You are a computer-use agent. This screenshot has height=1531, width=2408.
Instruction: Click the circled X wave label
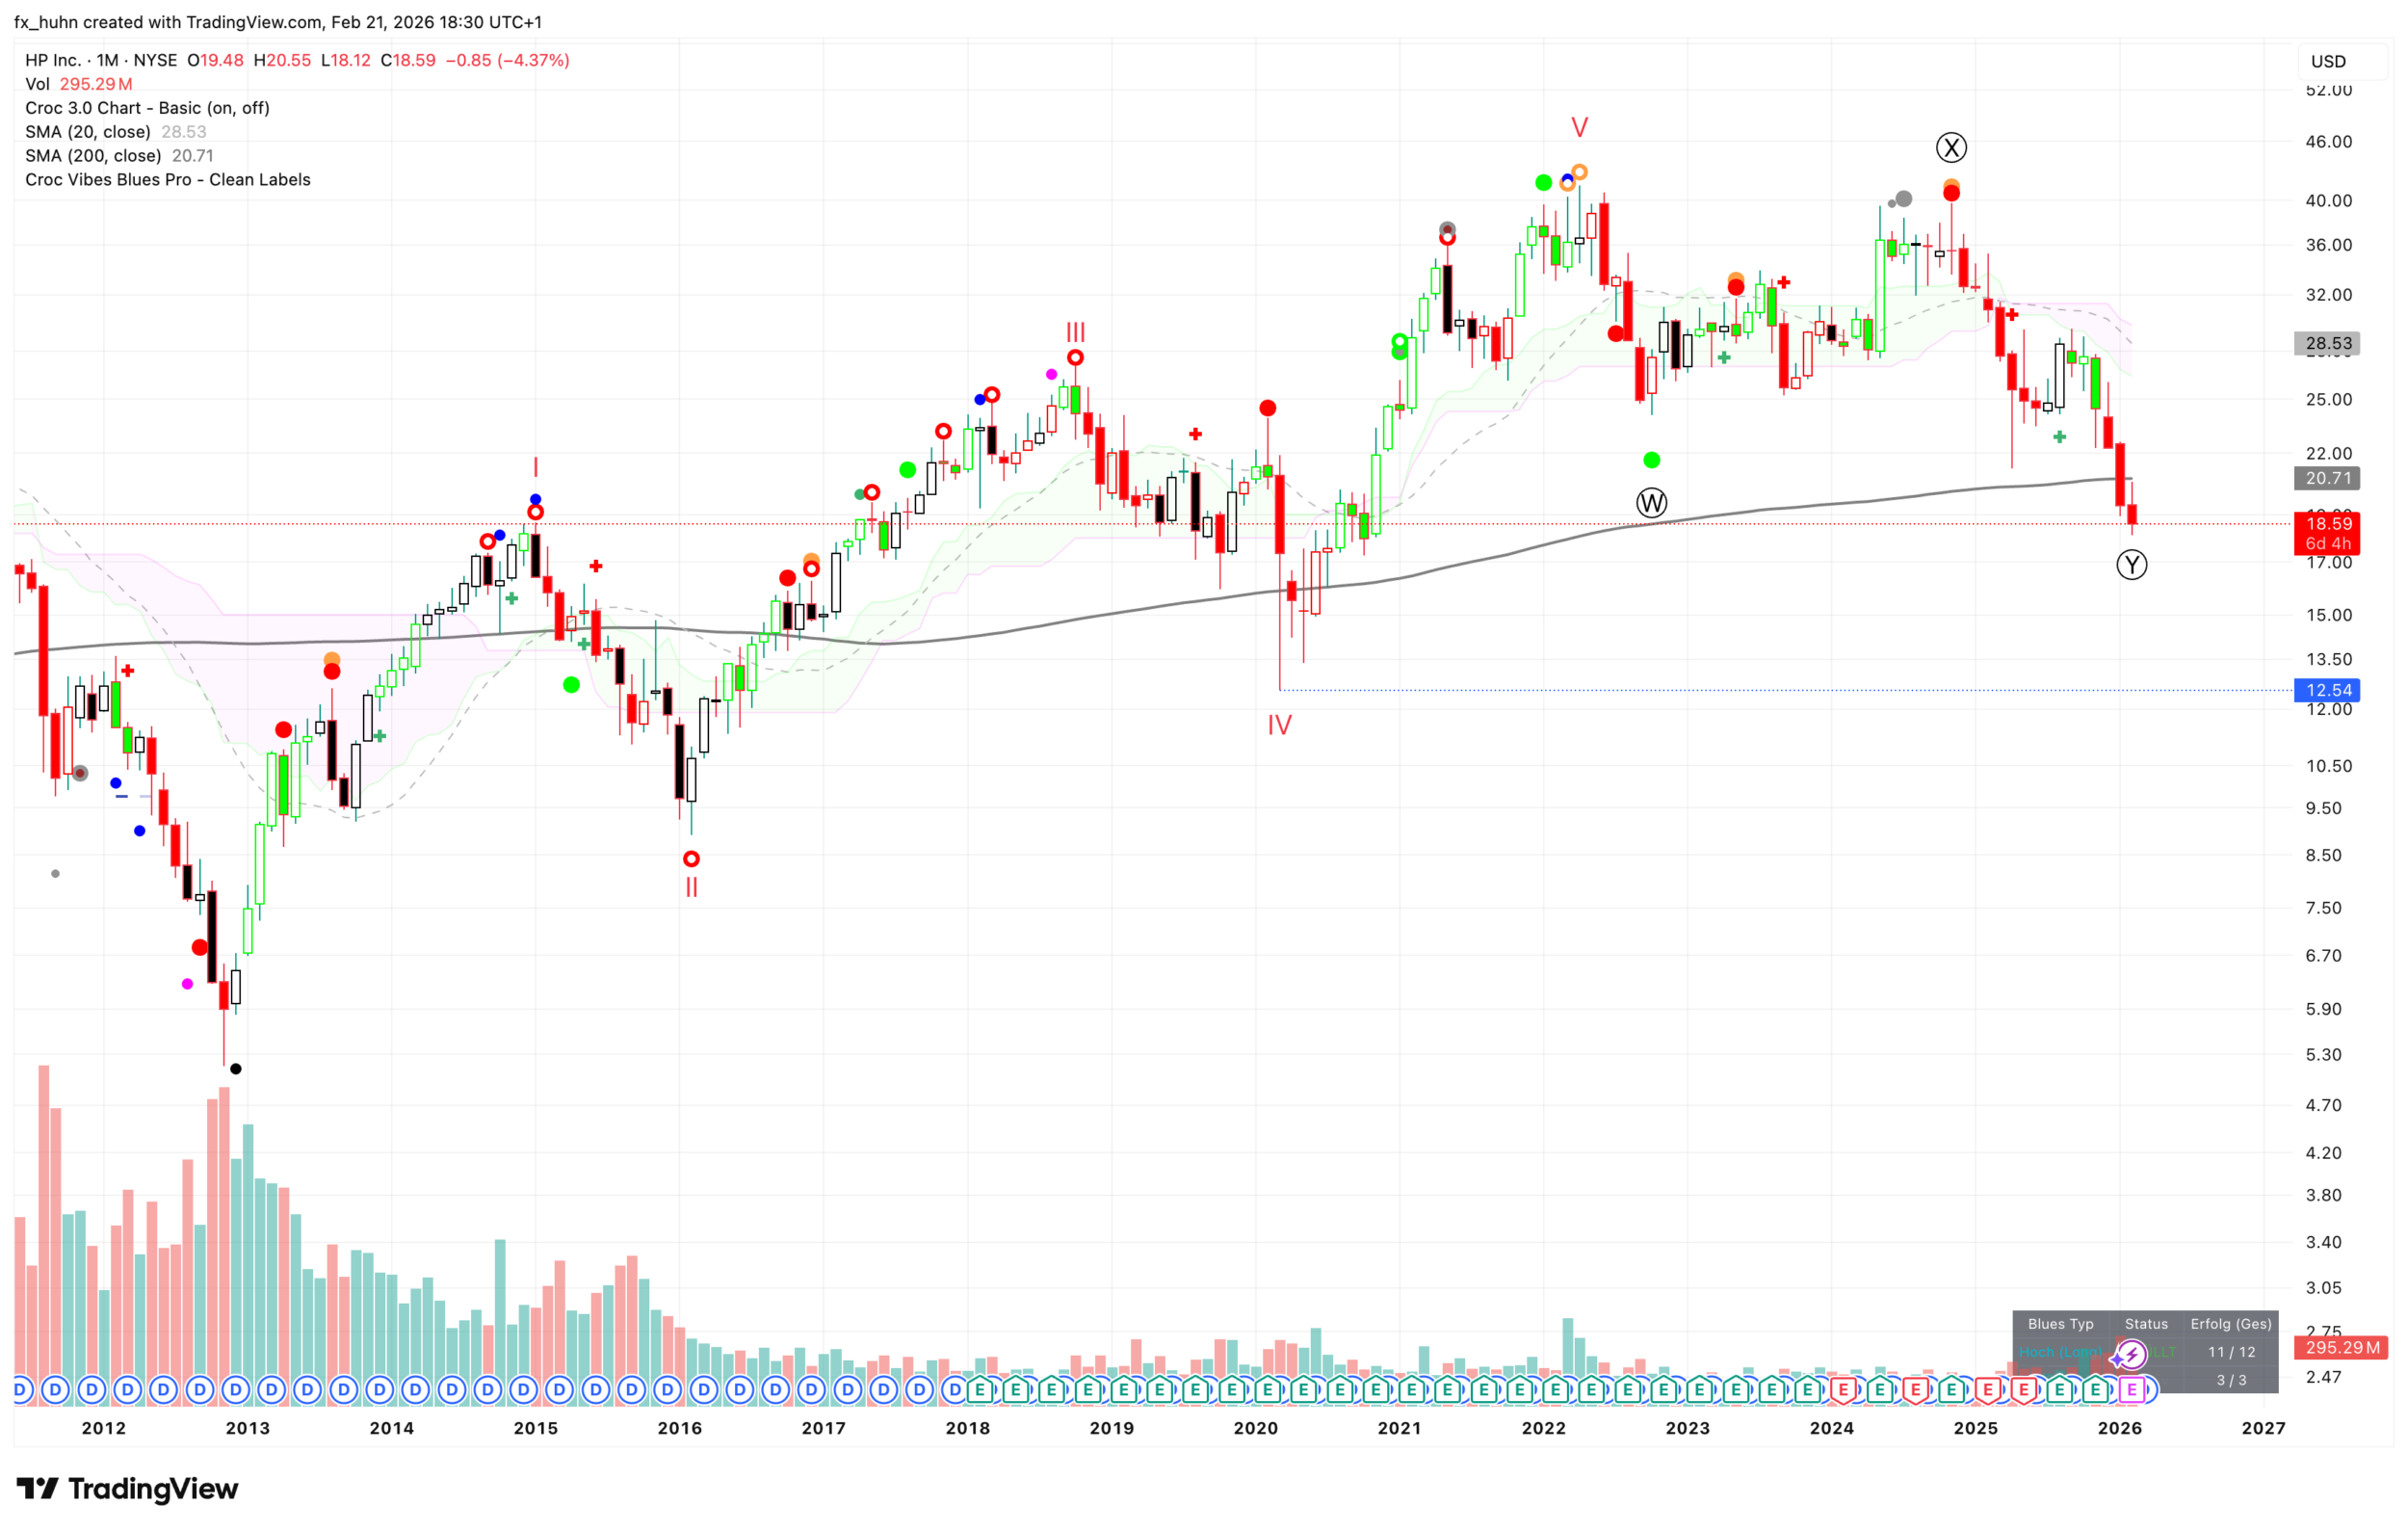(x=1950, y=148)
